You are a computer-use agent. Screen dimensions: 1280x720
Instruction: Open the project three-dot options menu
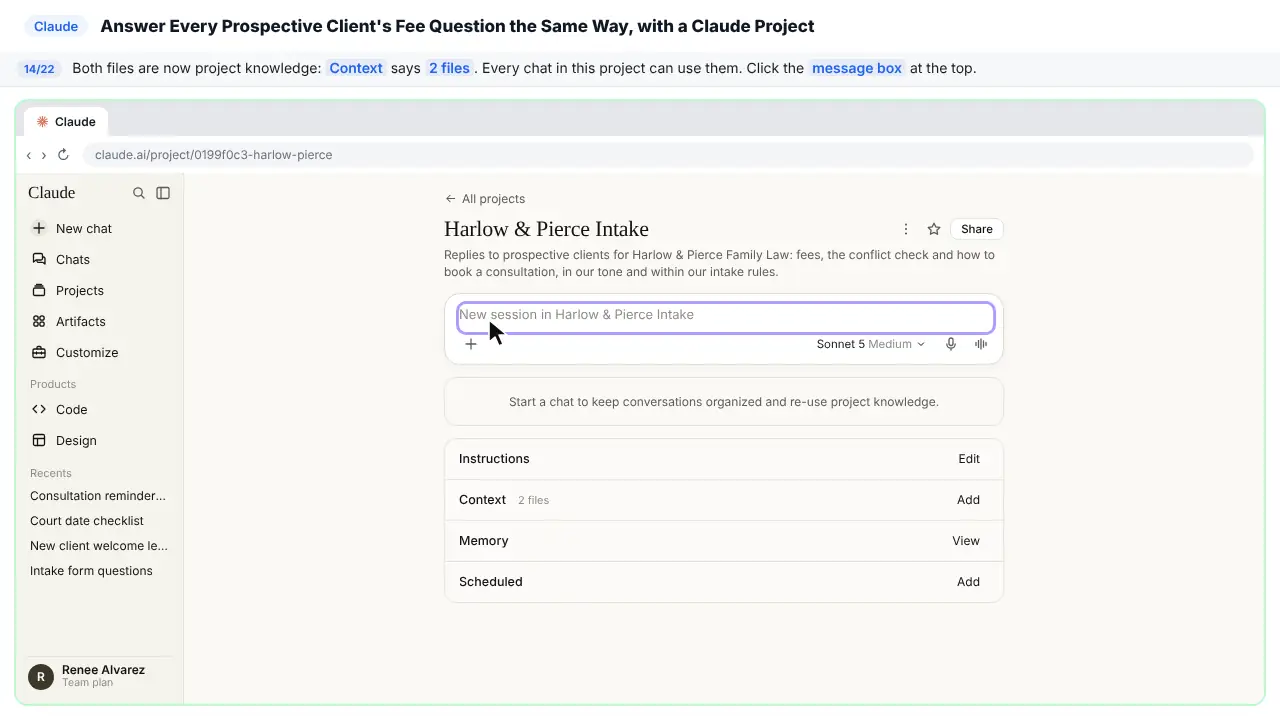[x=906, y=229]
